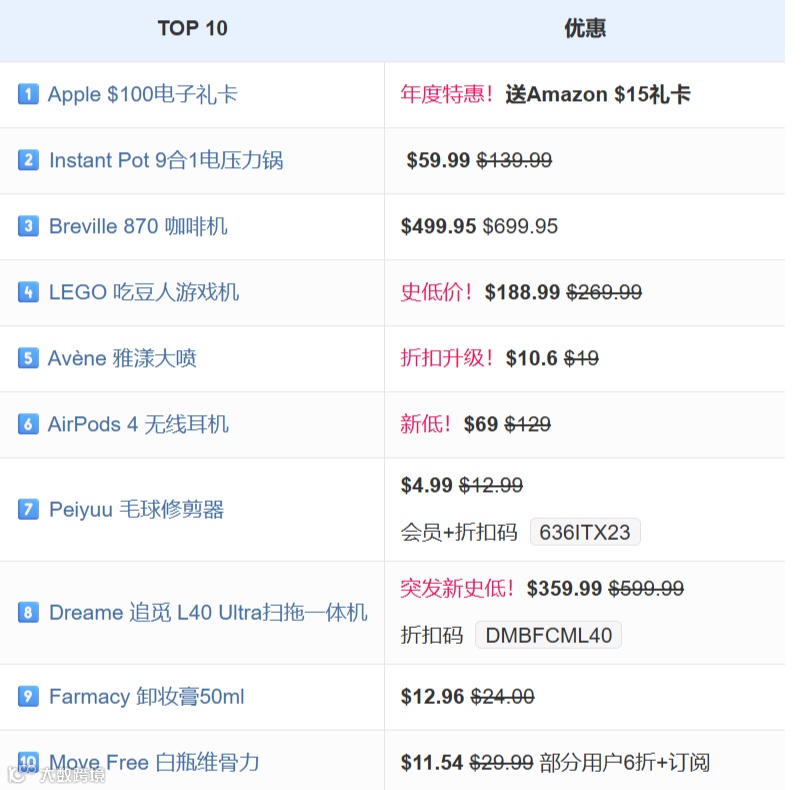Click the struck-through $29.99 price

pos(501,762)
